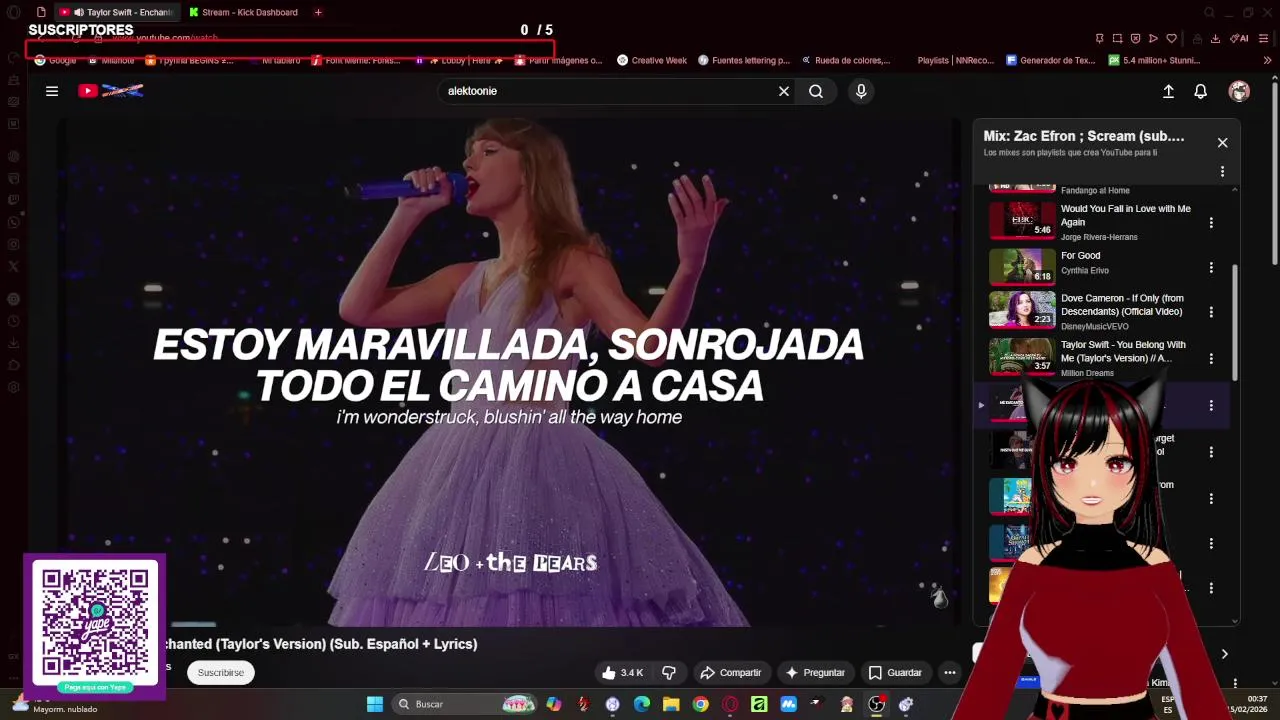The height and width of the screenshot is (720, 1280).
Task: Open Microsoft Edge from the taskbar
Action: [x=642, y=704]
